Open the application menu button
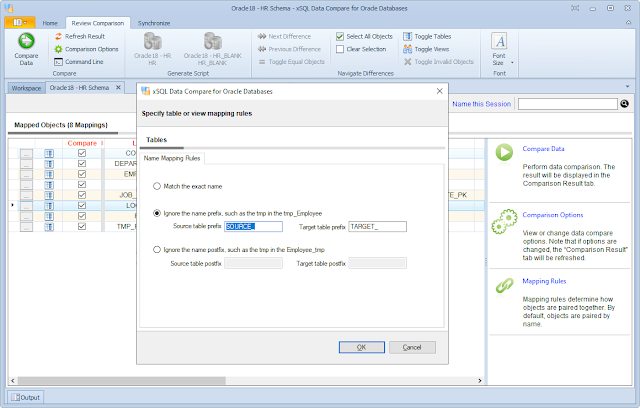This screenshot has height=408, width=640. click(x=20, y=22)
